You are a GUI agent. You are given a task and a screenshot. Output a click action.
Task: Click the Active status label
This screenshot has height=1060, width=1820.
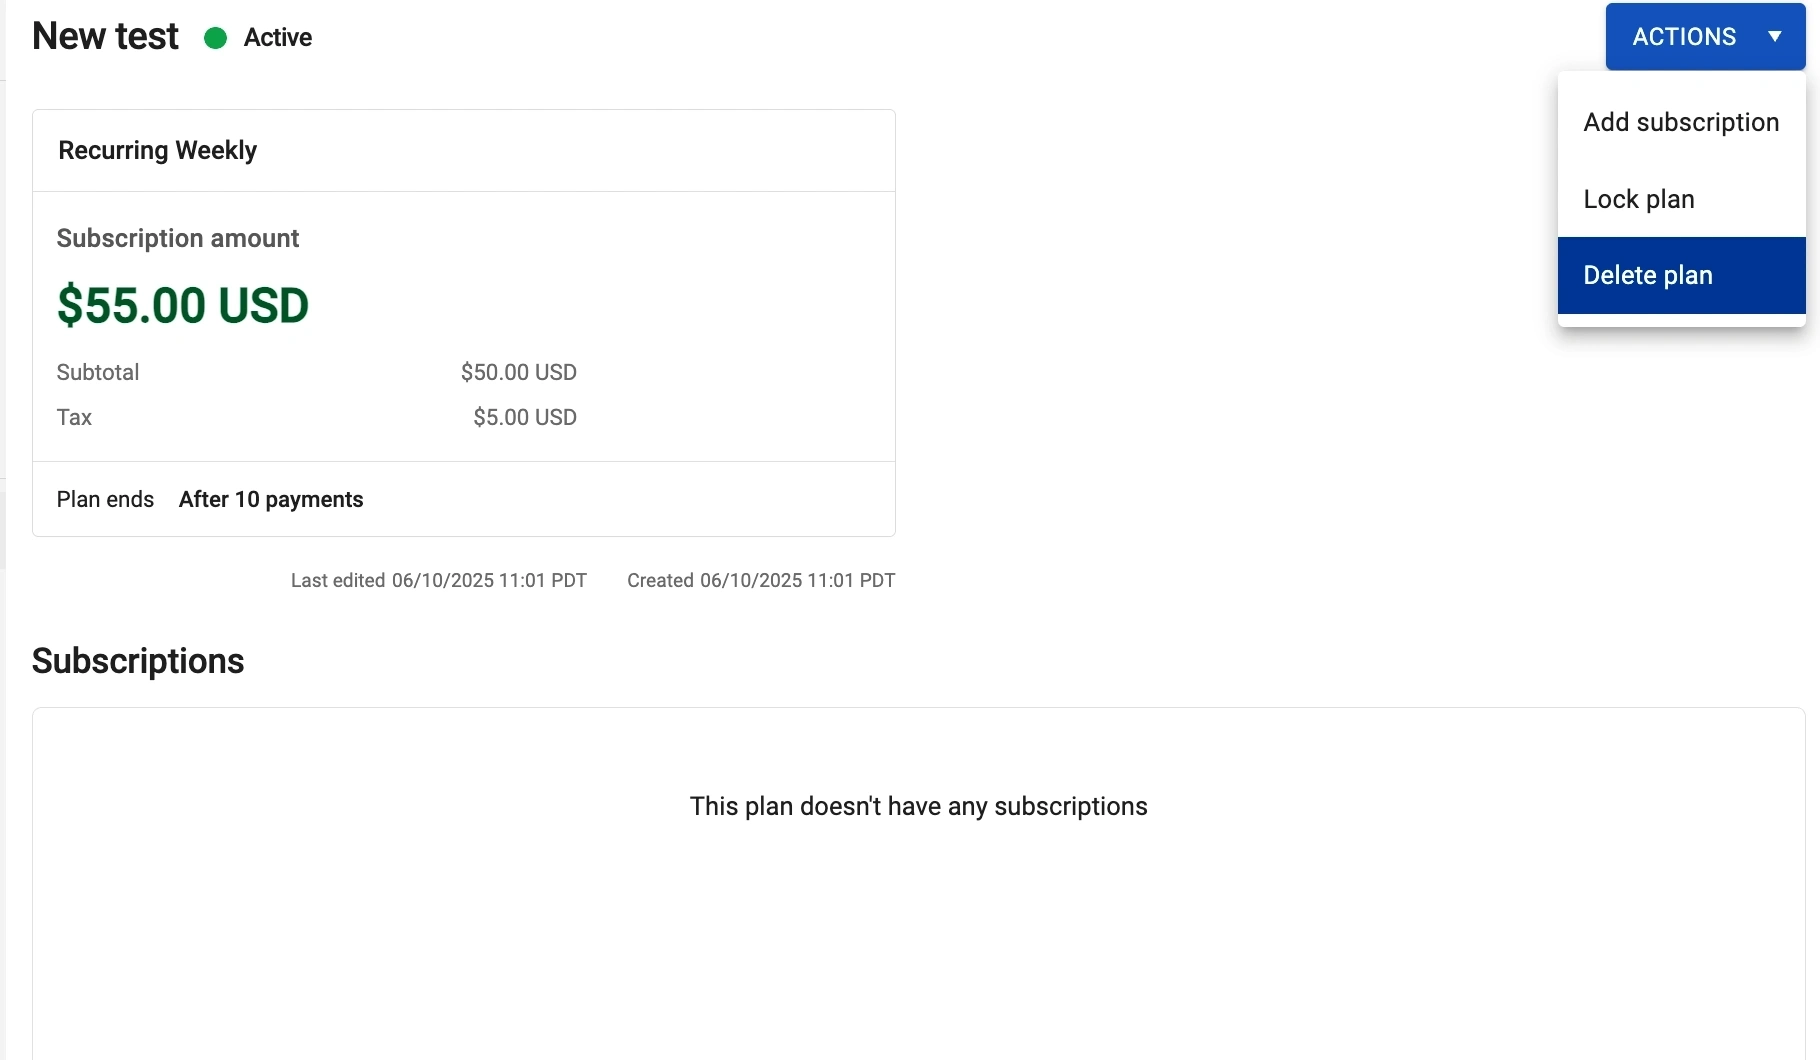click(278, 38)
